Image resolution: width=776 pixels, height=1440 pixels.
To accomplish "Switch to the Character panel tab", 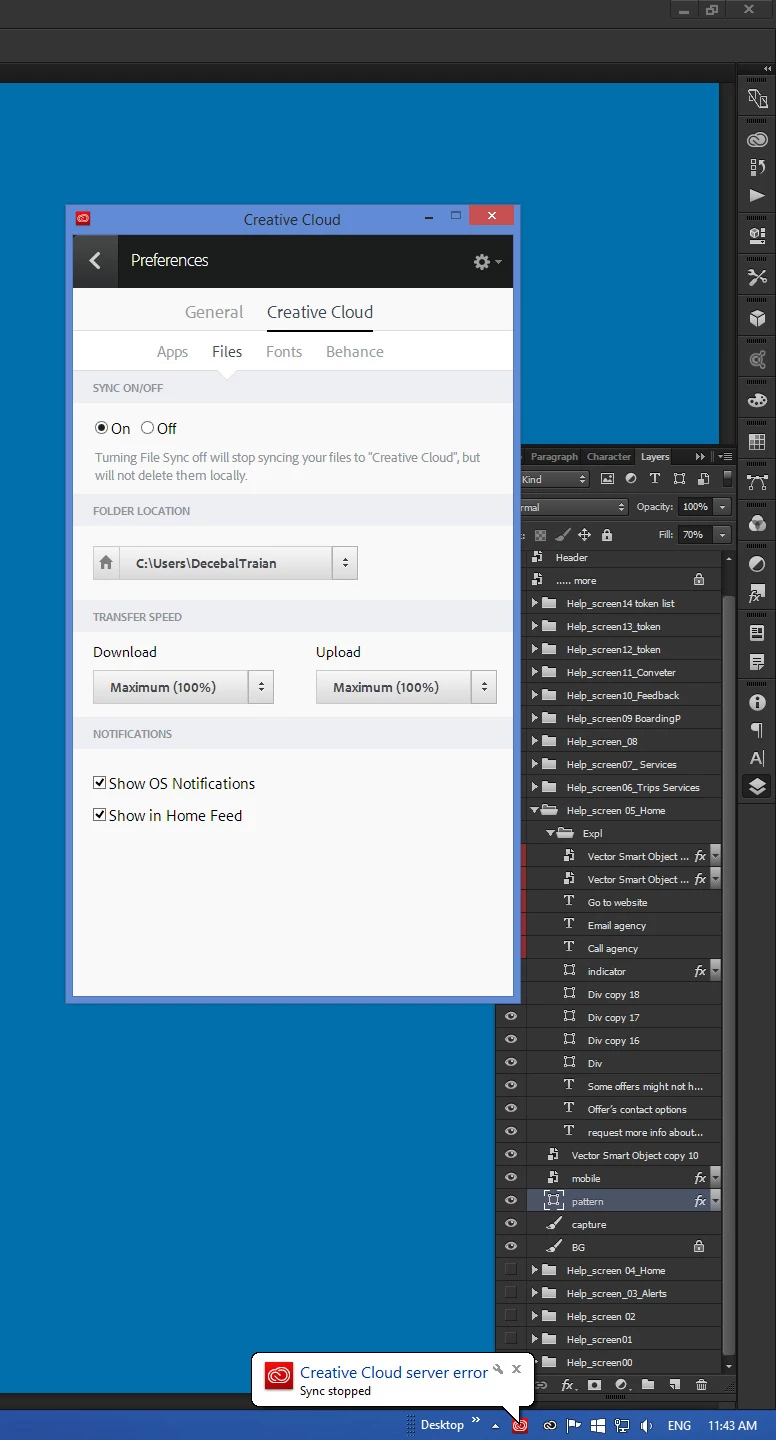I will (609, 457).
